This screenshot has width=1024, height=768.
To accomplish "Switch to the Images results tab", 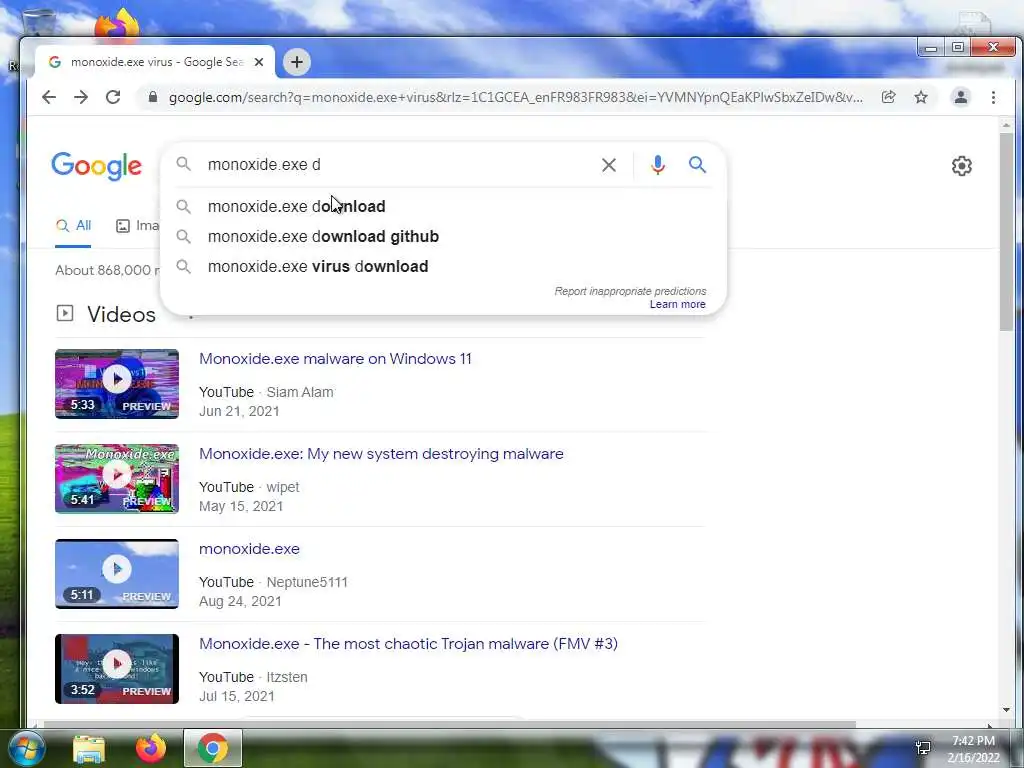I will tap(138, 226).
